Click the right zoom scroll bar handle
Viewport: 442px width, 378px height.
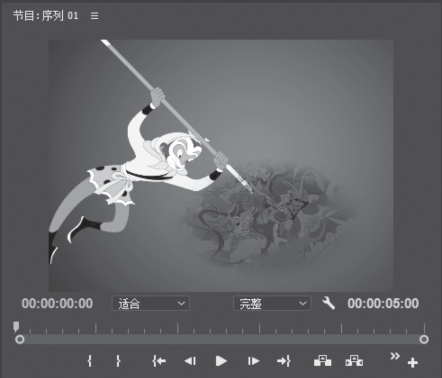point(424,339)
